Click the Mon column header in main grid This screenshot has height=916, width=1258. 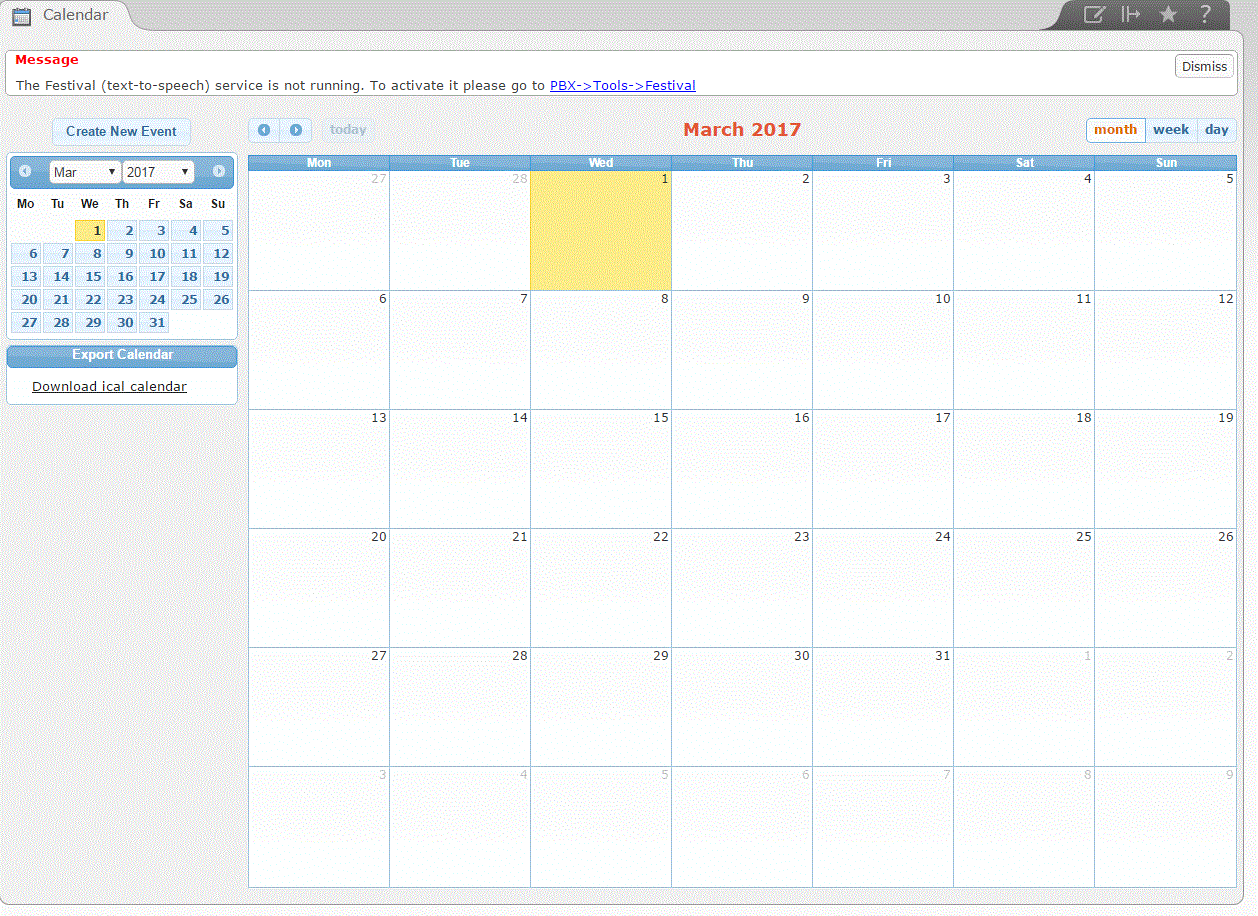[x=319, y=163]
